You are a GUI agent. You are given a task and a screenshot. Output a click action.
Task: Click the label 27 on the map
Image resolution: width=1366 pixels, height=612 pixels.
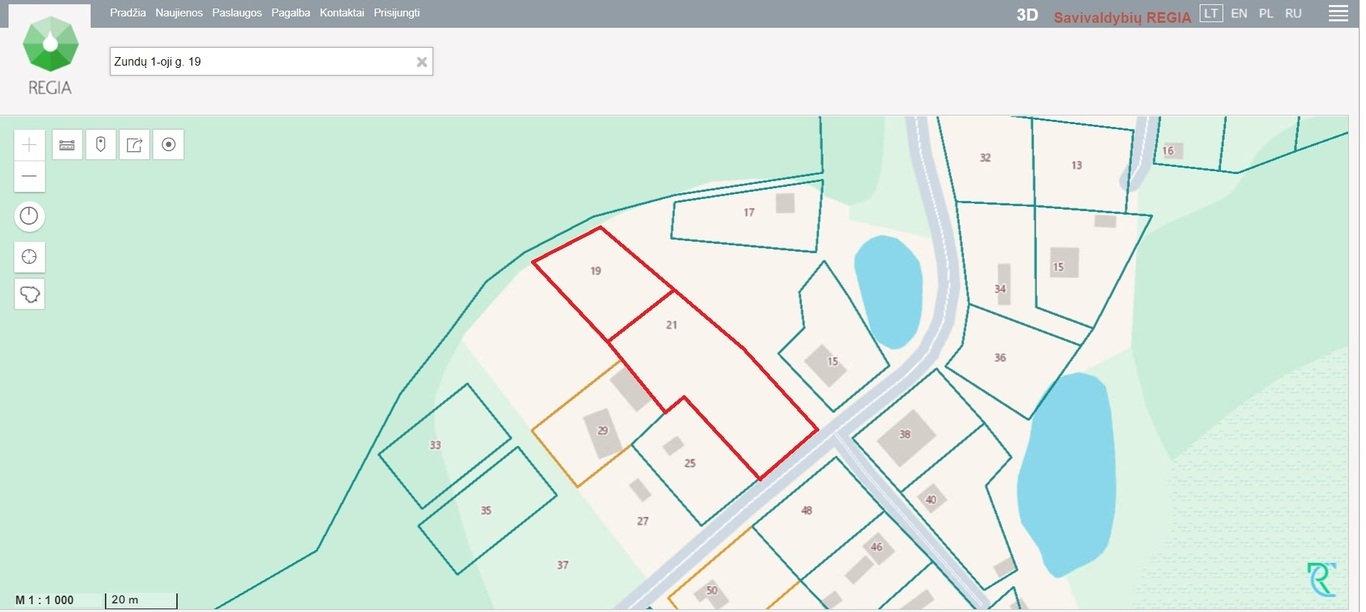pyautogui.click(x=643, y=521)
